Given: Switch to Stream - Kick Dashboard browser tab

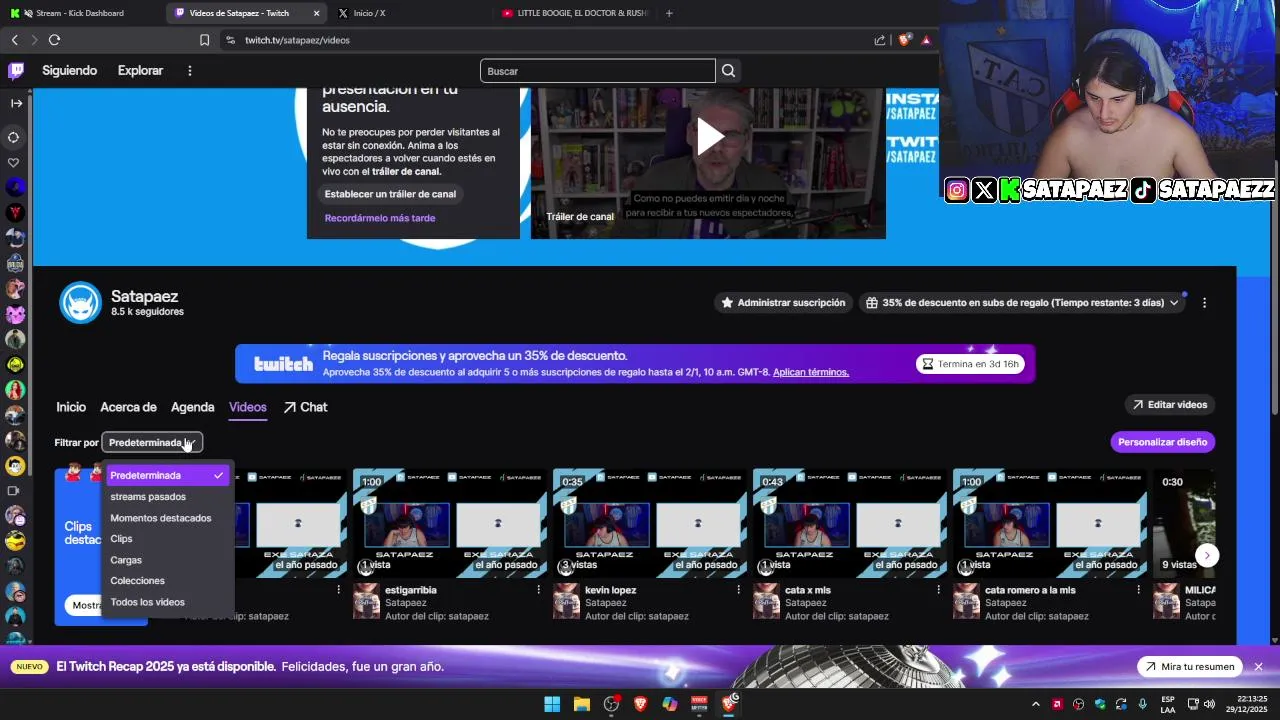Looking at the screenshot, I should pyautogui.click(x=80, y=13).
